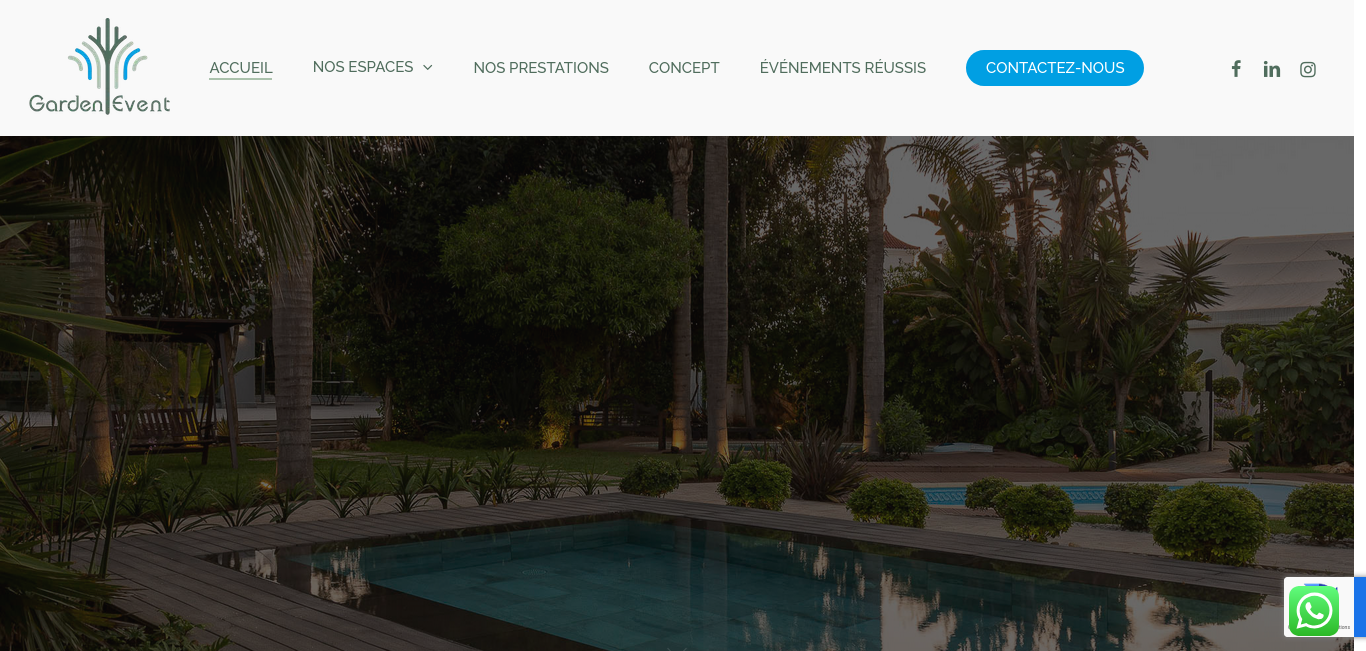Expand the chevron beside NOS ESPACES
Image resolution: width=1366 pixels, height=651 pixels.
[x=428, y=67]
